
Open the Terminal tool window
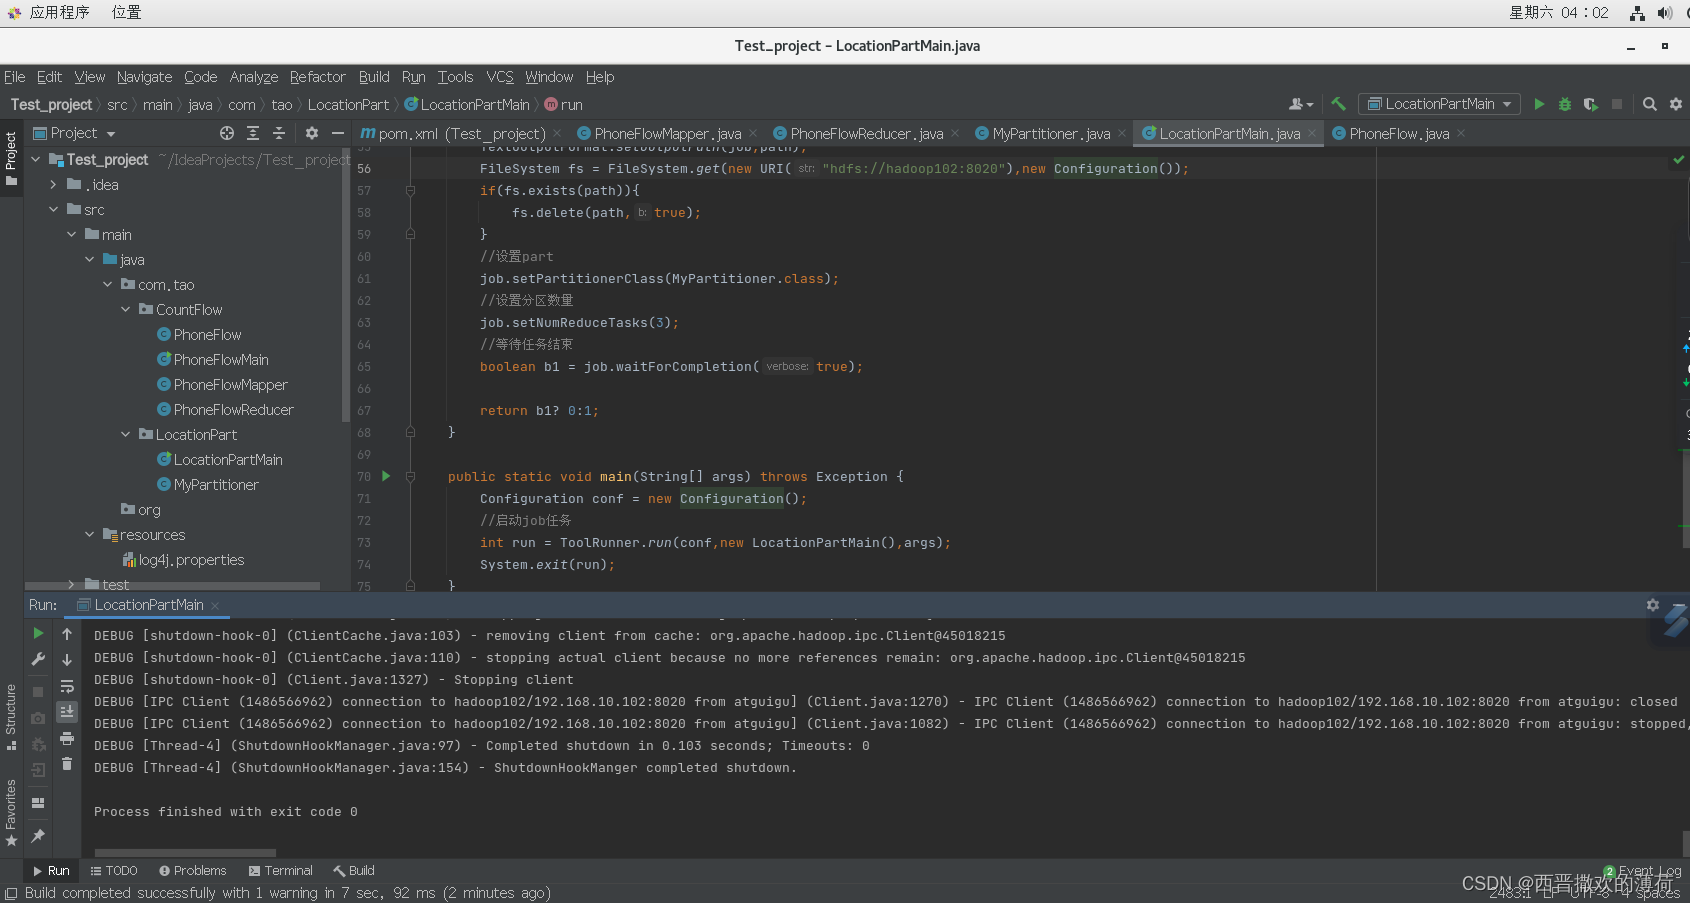point(281,871)
